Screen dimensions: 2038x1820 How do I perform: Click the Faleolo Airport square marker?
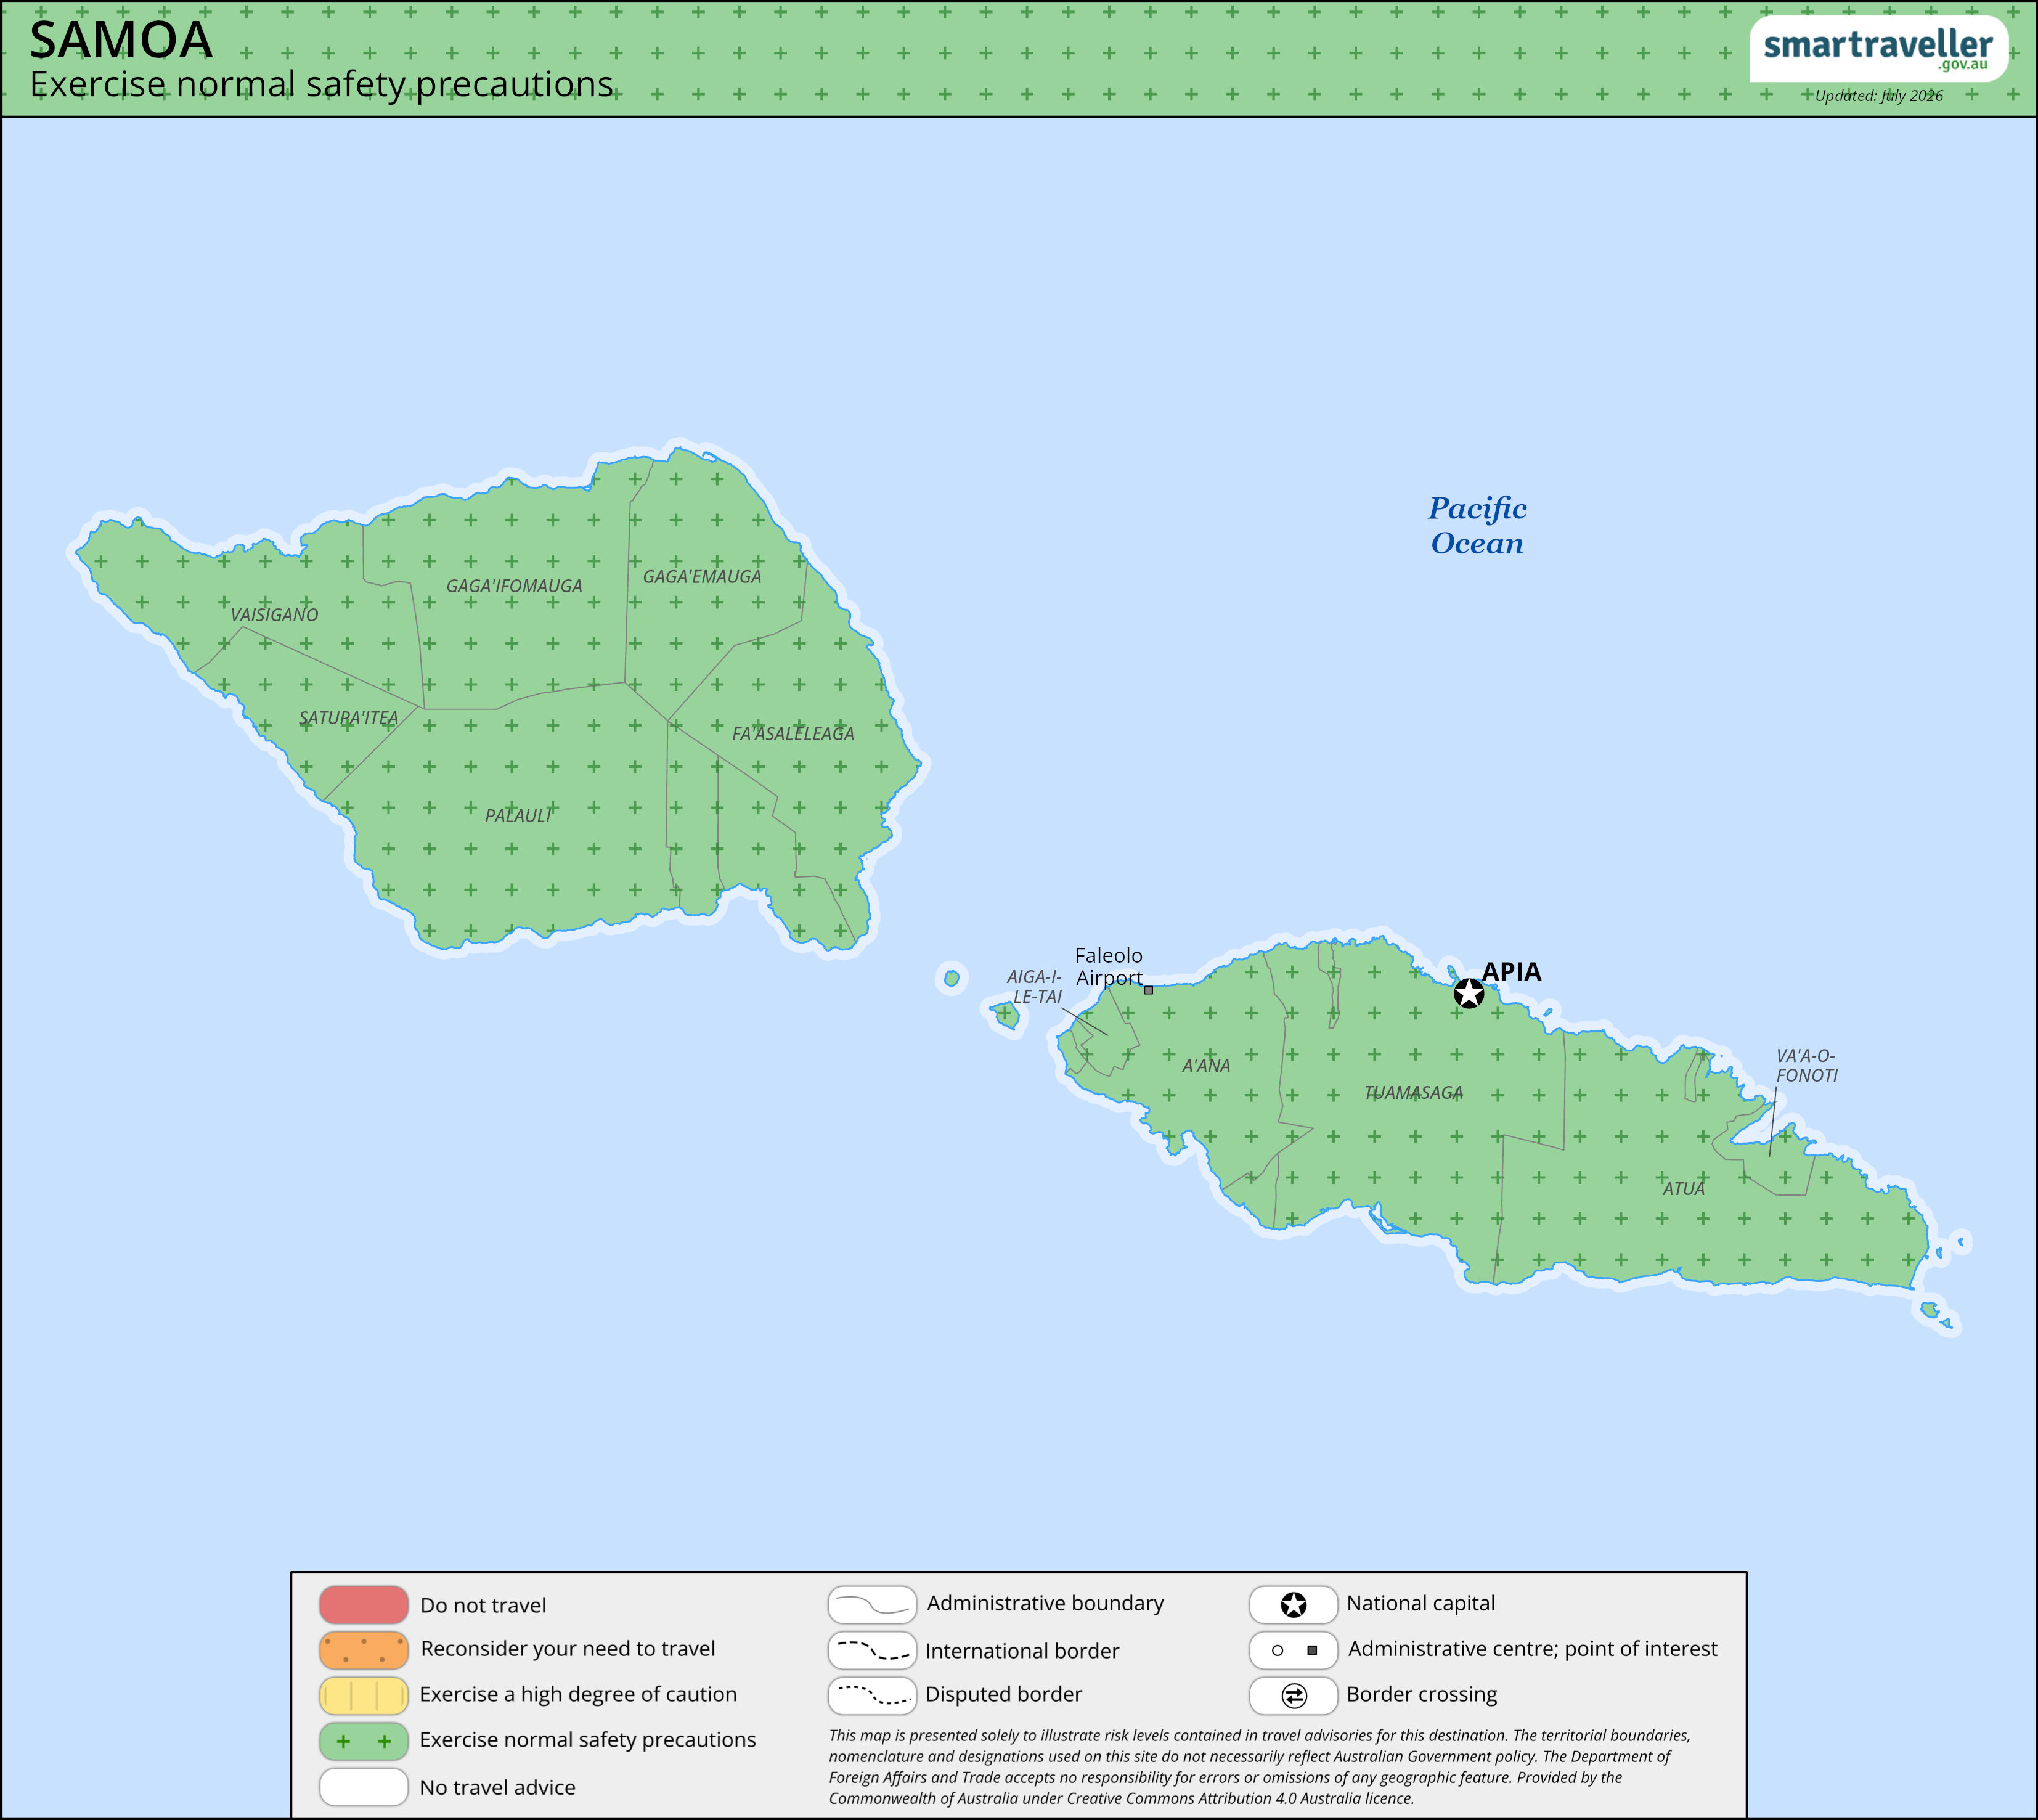[1148, 990]
